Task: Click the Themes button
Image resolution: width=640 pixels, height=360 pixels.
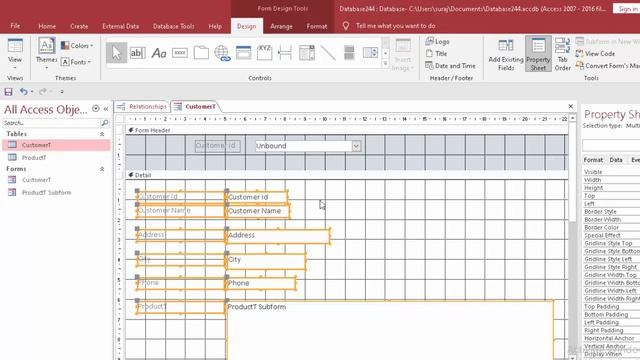Action: click(x=47, y=52)
